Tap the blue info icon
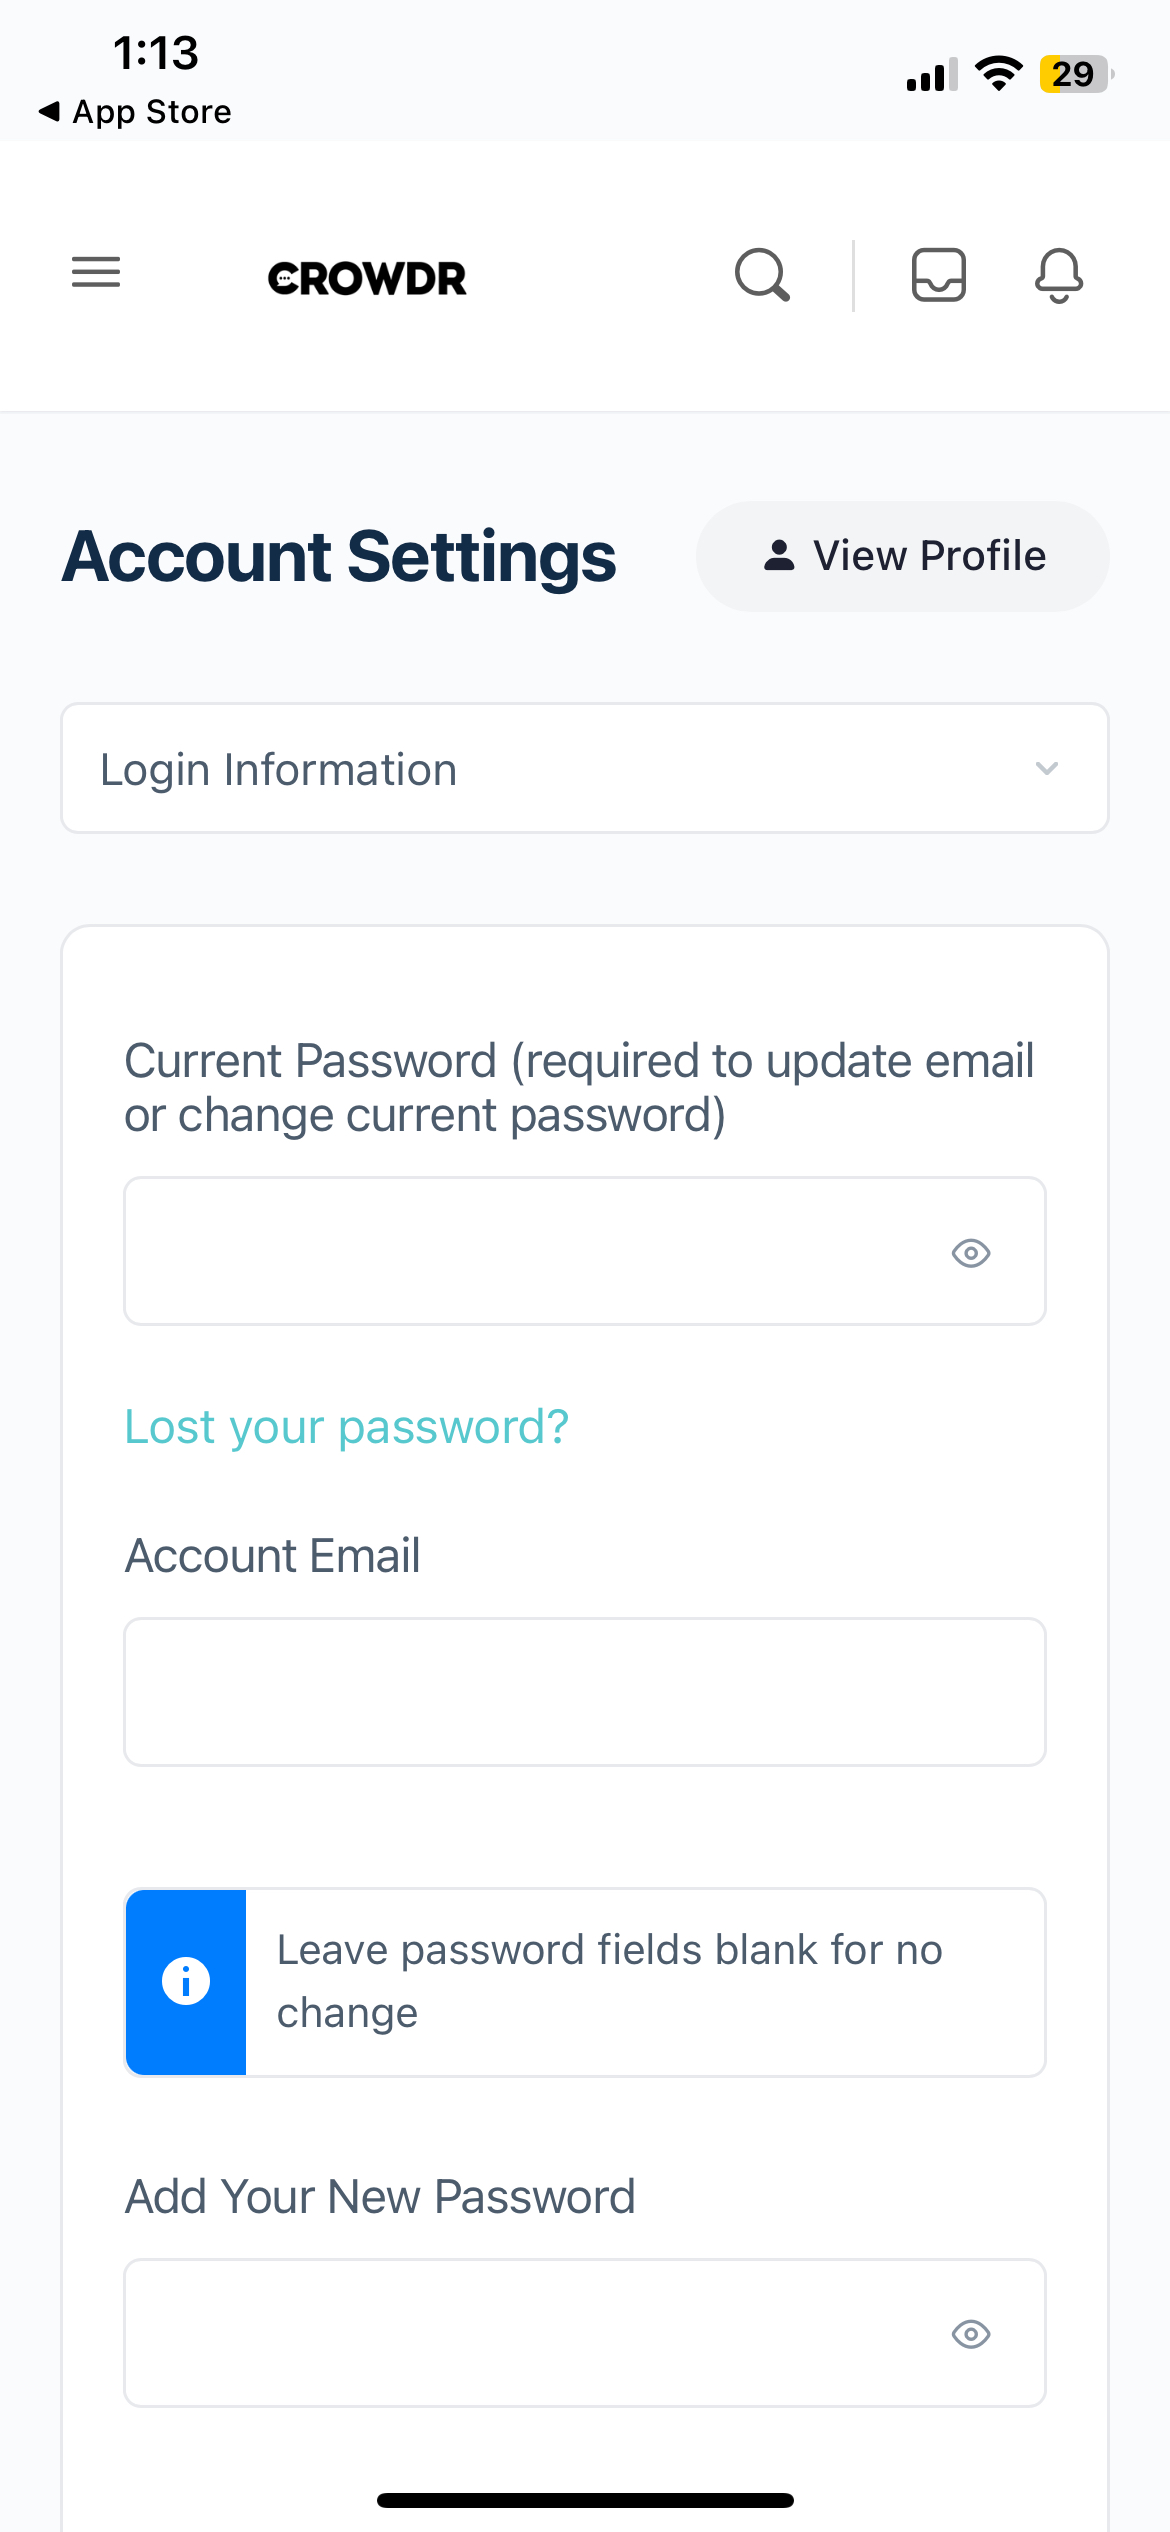Viewport: 1170px width, 2532px height. 186,1982
